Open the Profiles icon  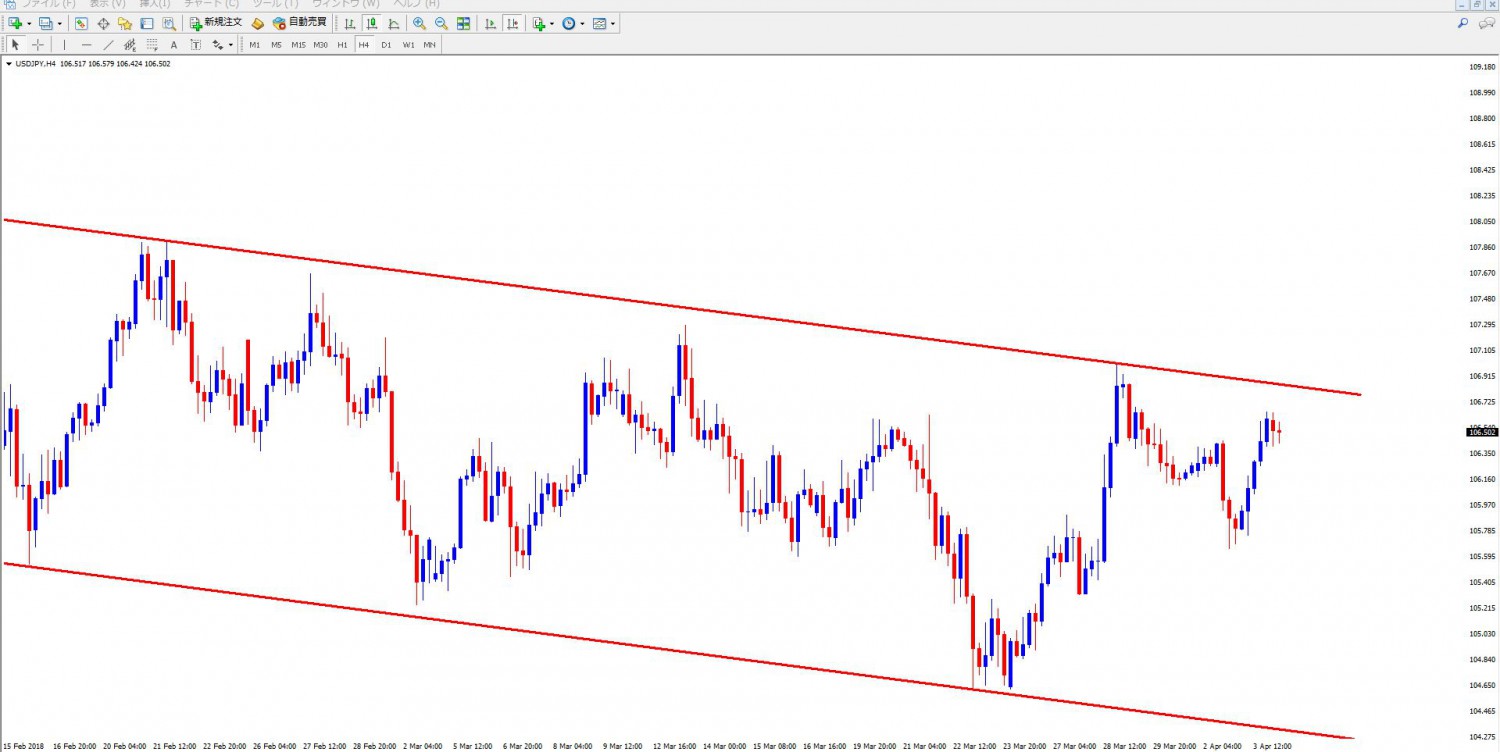(46, 23)
